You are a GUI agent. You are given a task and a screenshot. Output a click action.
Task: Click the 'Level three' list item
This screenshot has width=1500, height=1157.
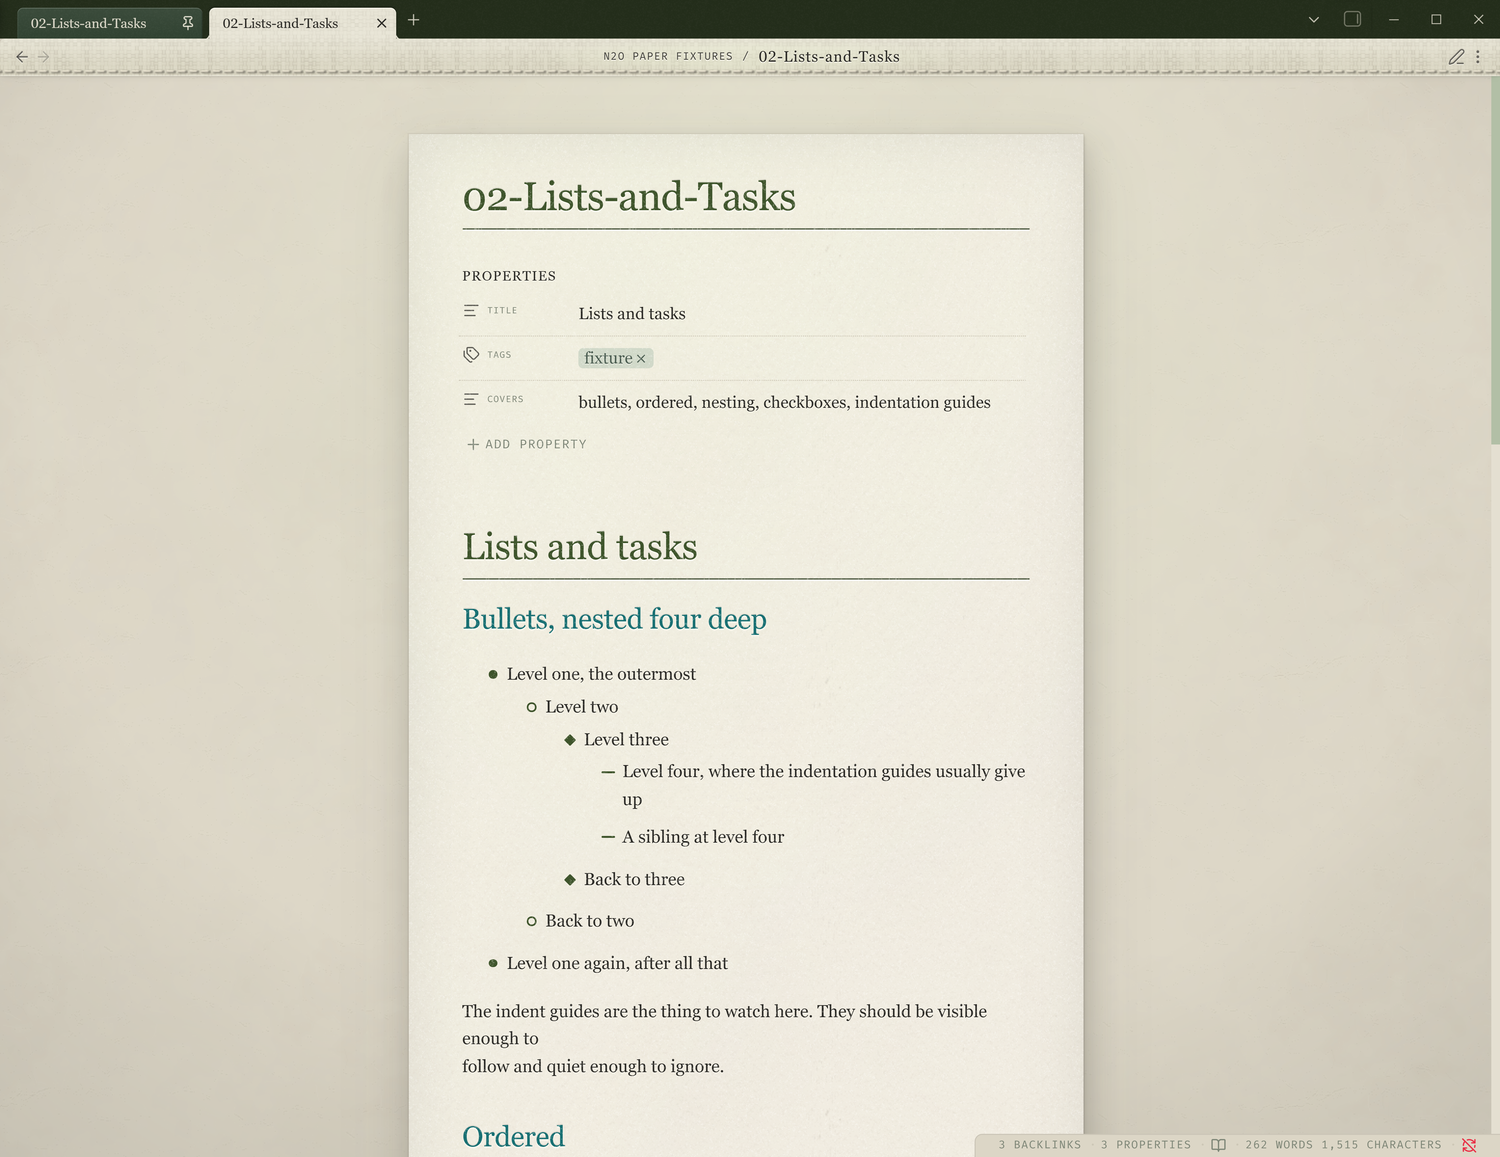click(x=626, y=740)
